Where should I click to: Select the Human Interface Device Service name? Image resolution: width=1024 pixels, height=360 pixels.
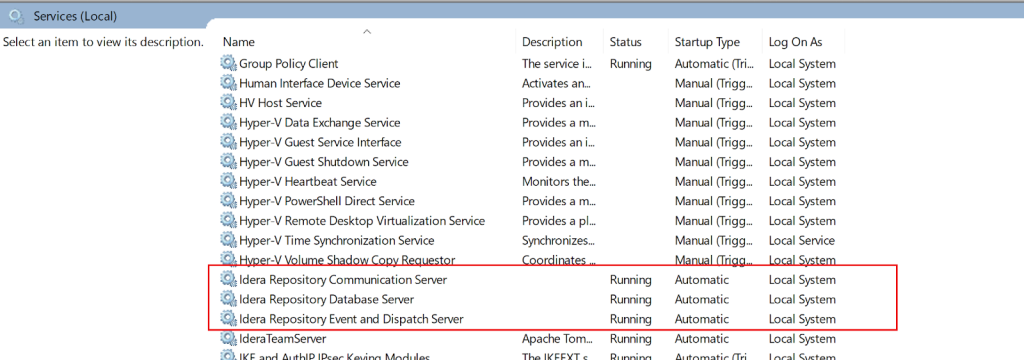tap(319, 84)
